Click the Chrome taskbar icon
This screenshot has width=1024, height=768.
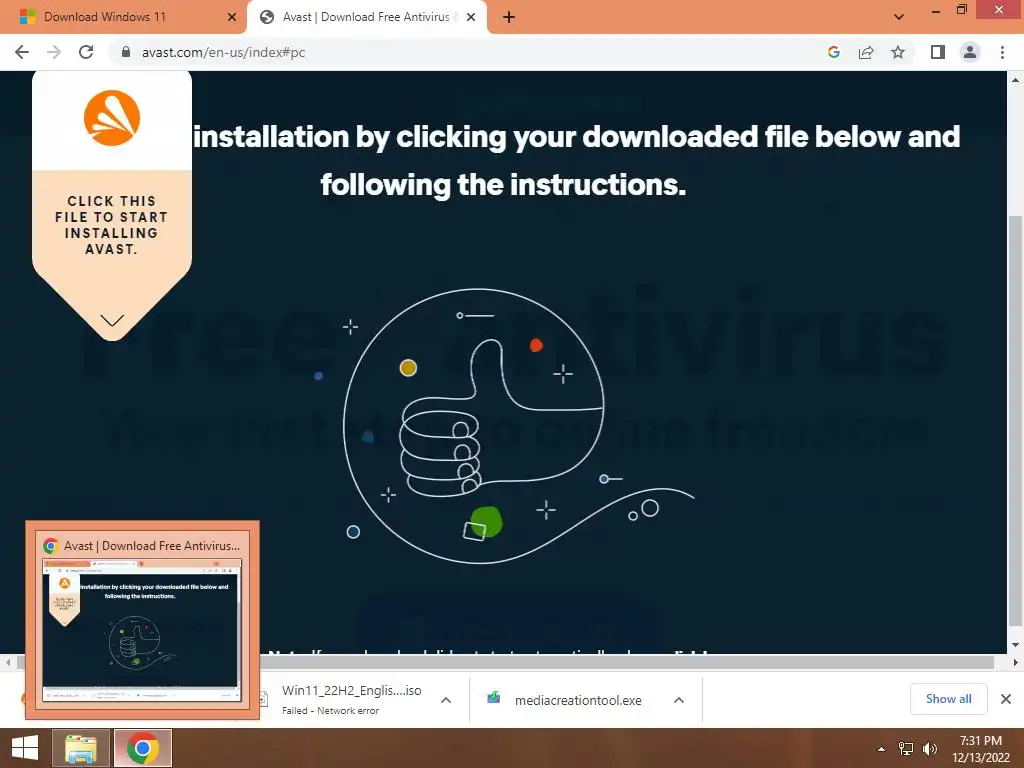[143, 748]
